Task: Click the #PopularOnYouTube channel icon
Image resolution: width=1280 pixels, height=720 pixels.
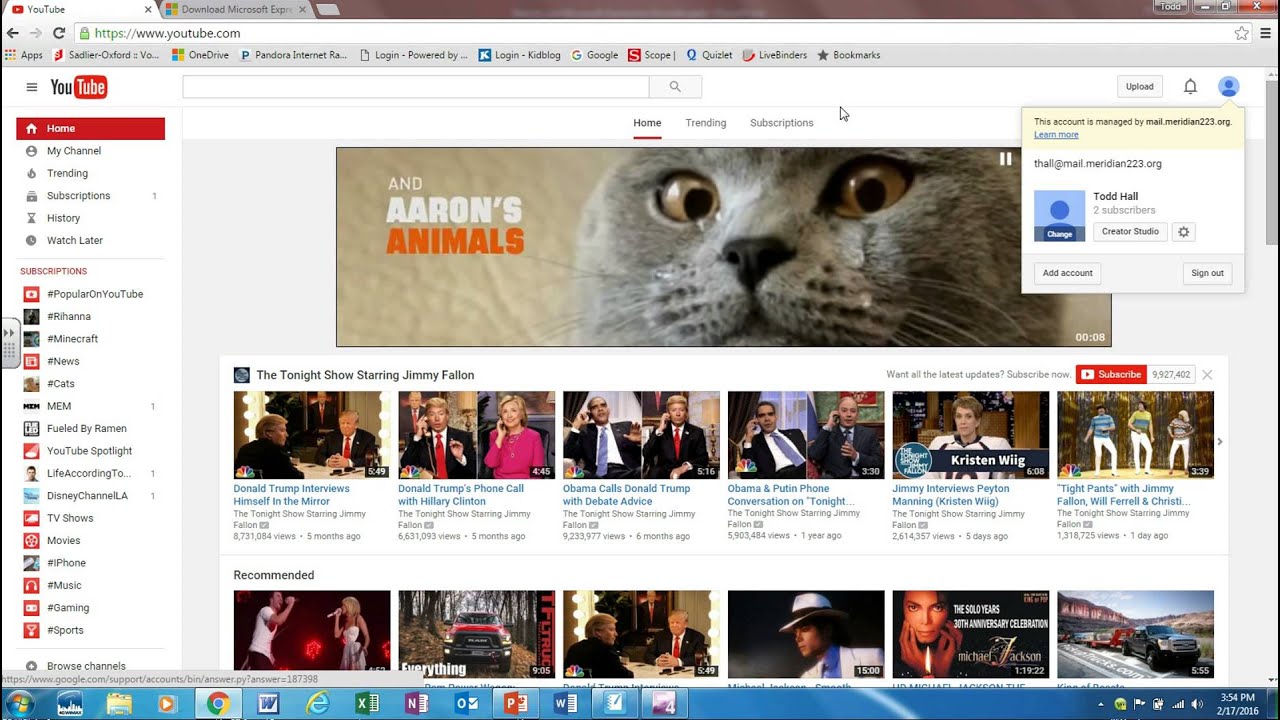Action: point(31,294)
